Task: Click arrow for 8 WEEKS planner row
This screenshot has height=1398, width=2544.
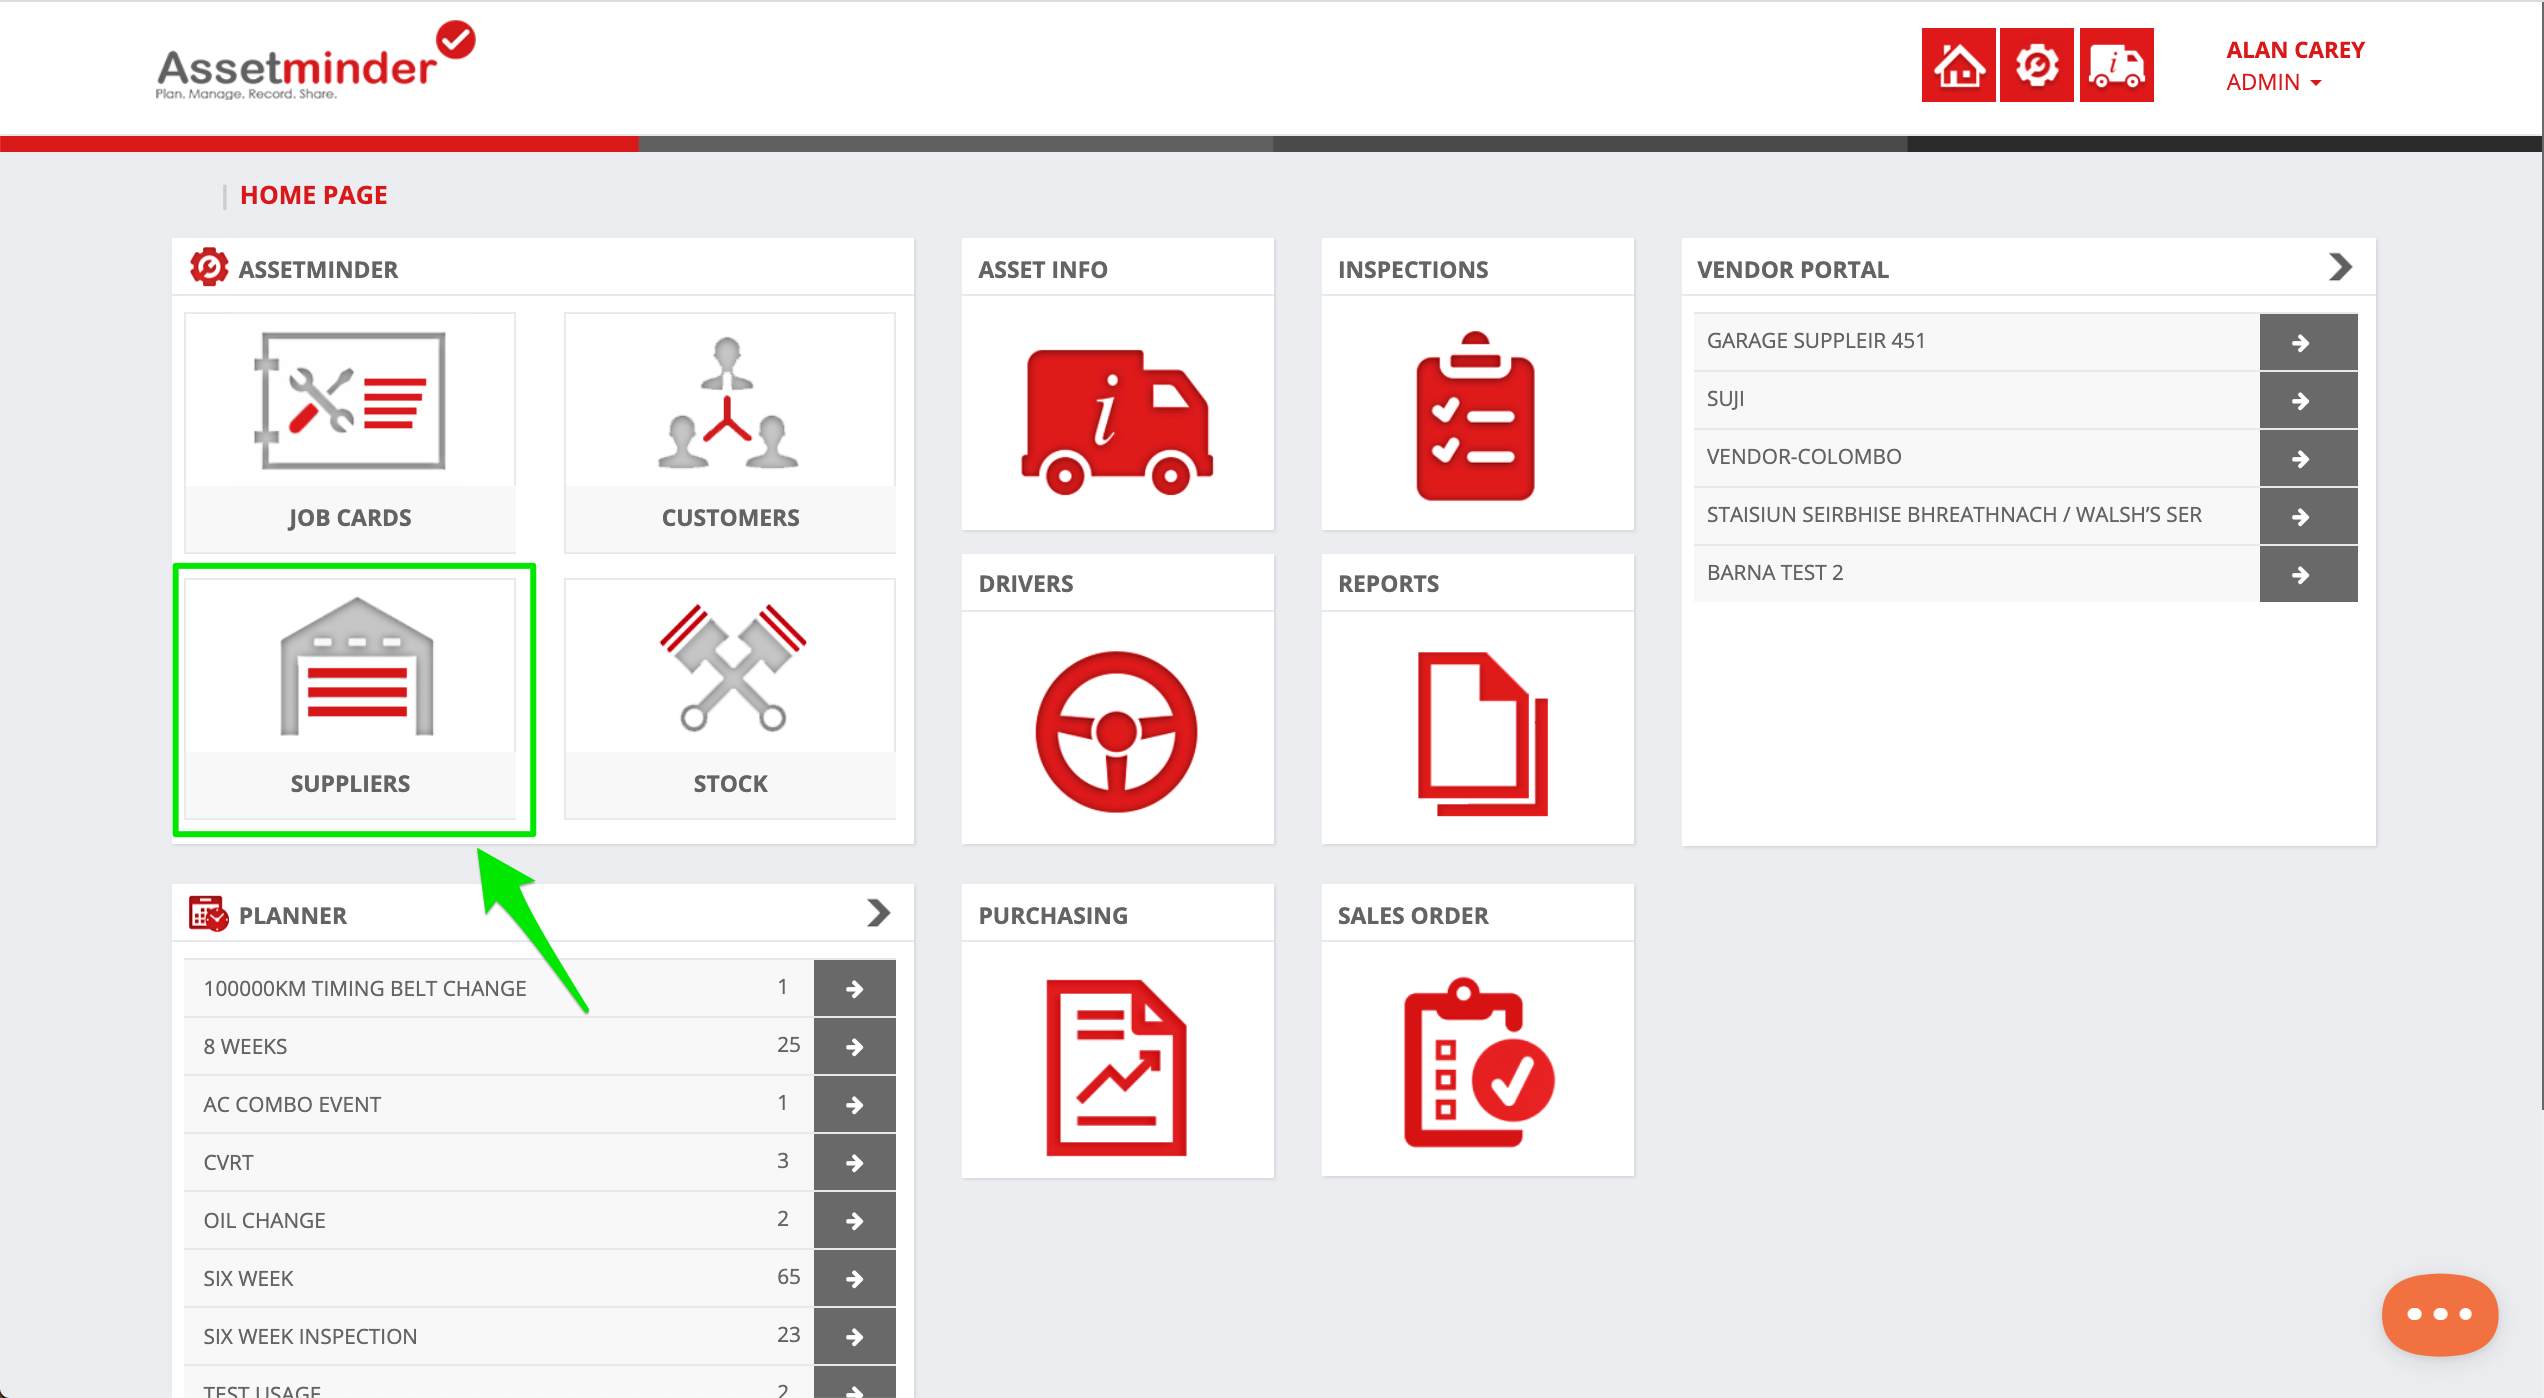Action: 855,1046
